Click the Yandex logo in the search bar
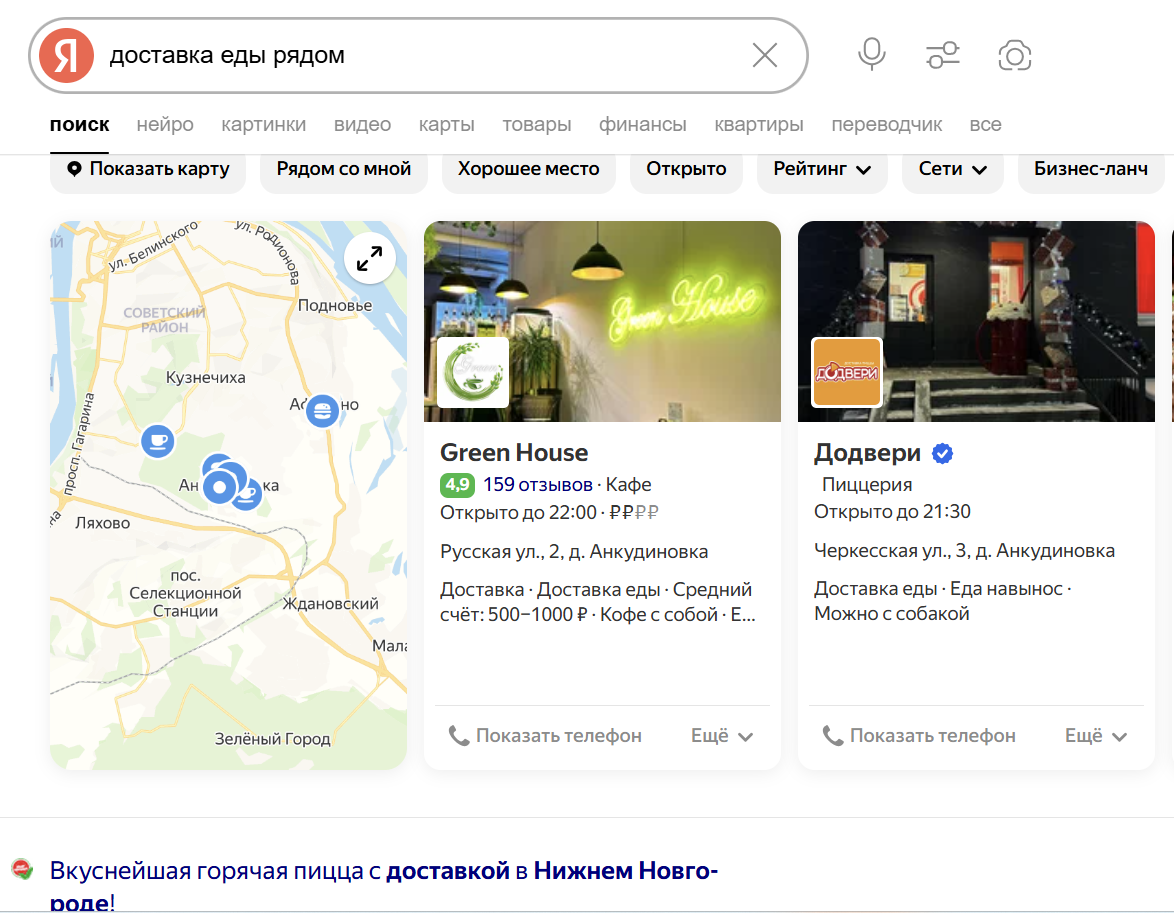Viewport: 1174px width, 913px height. pos(67,55)
